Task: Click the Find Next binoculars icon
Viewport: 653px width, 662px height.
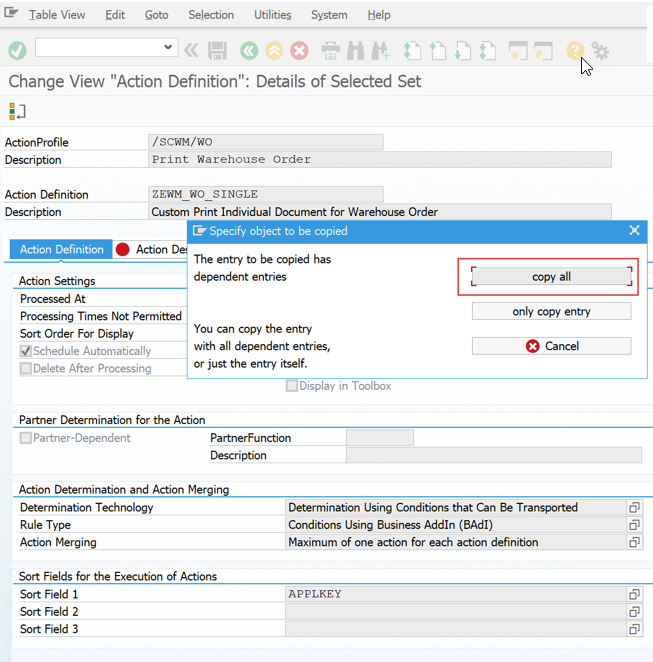Action: pyautogui.click(x=381, y=51)
